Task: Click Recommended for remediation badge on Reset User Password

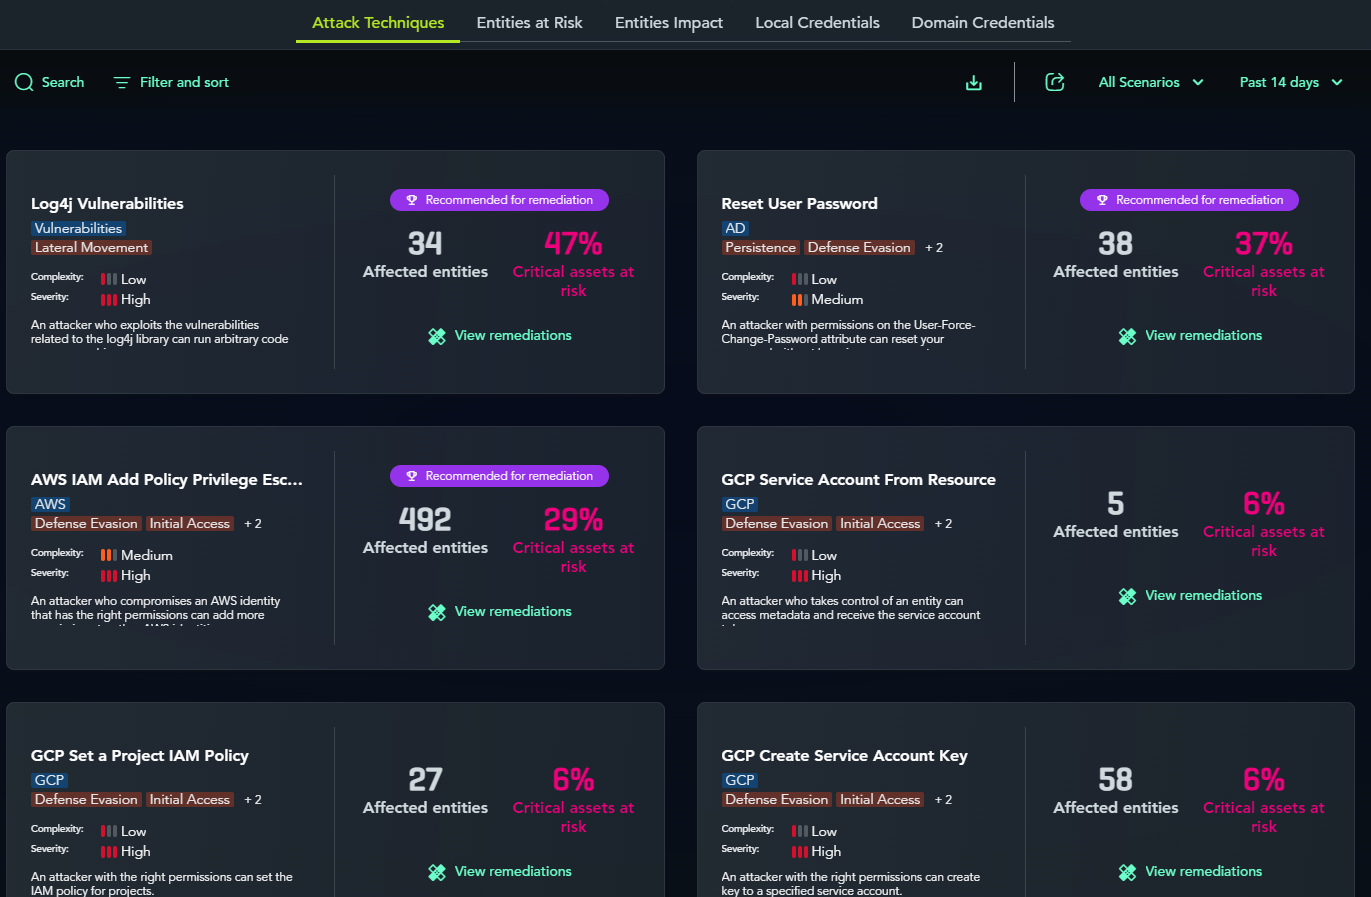Action: [1189, 200]
